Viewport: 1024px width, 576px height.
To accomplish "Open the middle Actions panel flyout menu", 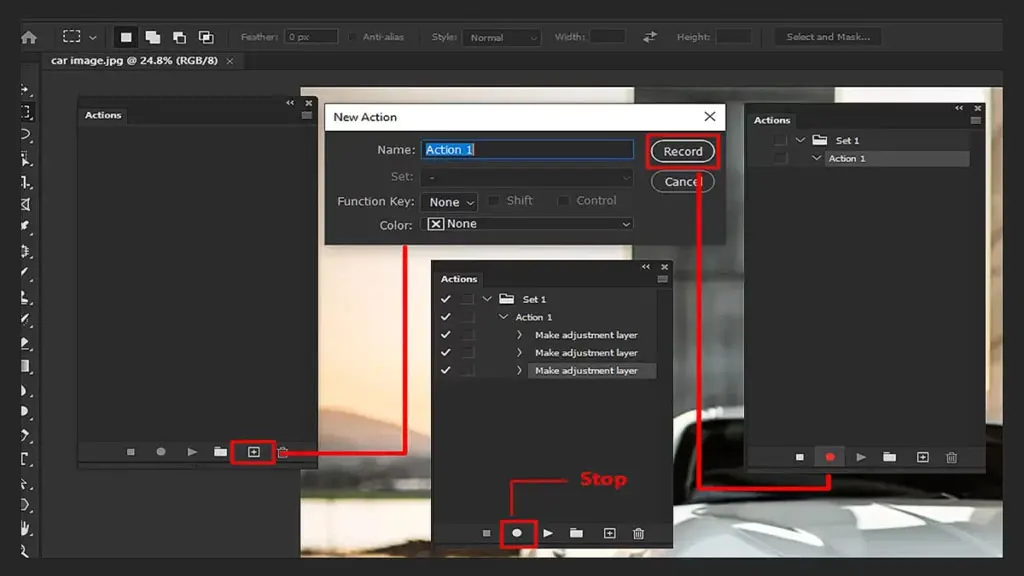I will pyautogui.click(x=662, y=280).
